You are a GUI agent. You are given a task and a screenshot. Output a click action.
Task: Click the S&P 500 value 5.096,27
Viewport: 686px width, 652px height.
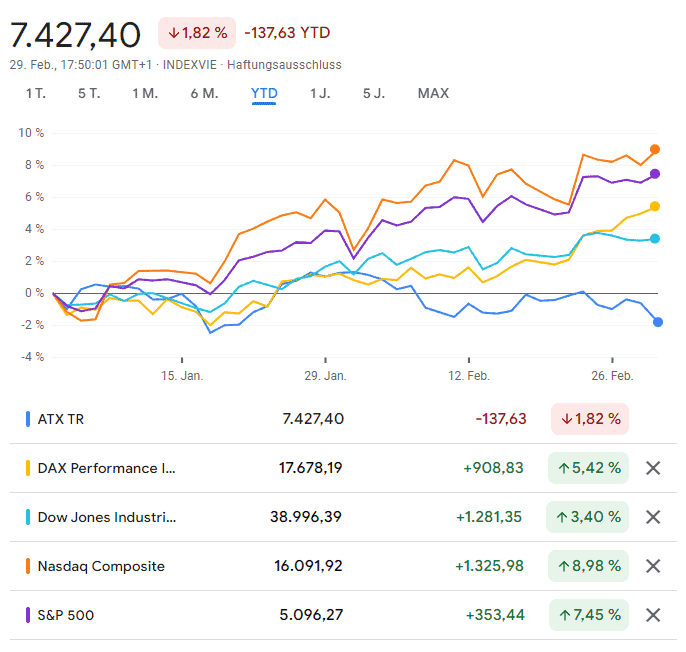point(311,615)
